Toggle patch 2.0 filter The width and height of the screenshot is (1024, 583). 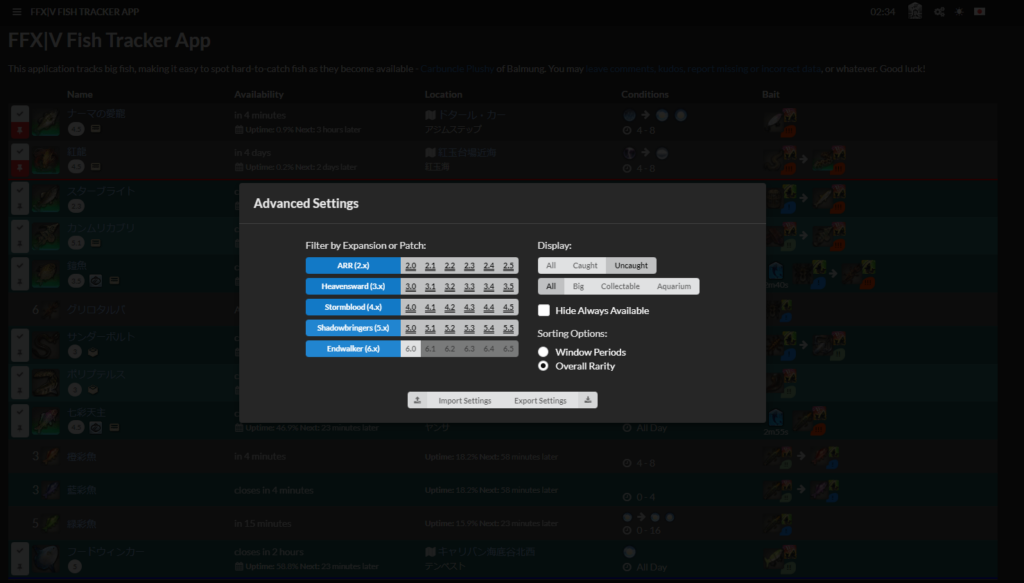(x=410, y=266)
